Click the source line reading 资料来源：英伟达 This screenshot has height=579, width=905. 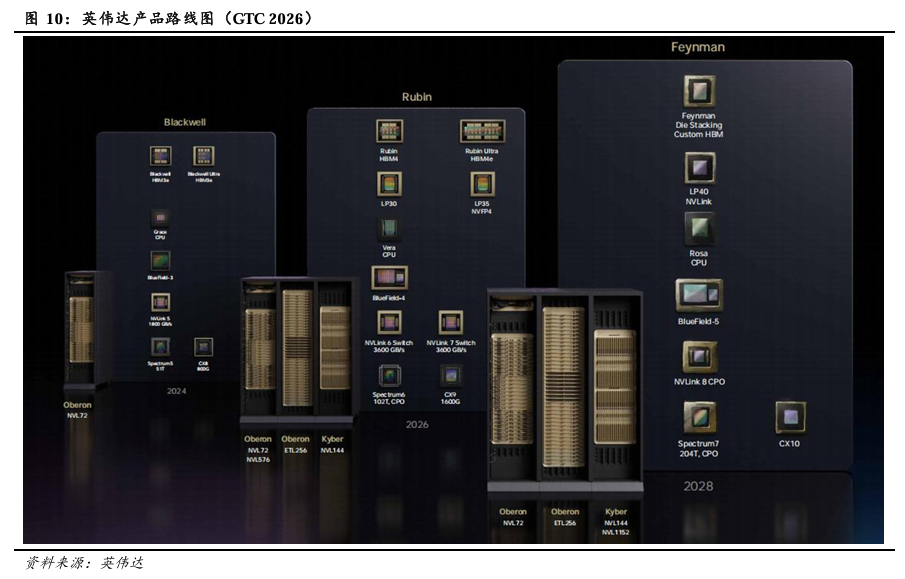click(84, 562)
